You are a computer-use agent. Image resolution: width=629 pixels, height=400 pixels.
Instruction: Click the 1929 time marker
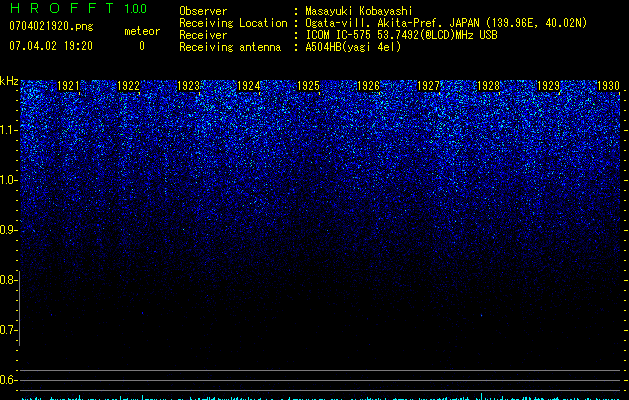point(548,86)
